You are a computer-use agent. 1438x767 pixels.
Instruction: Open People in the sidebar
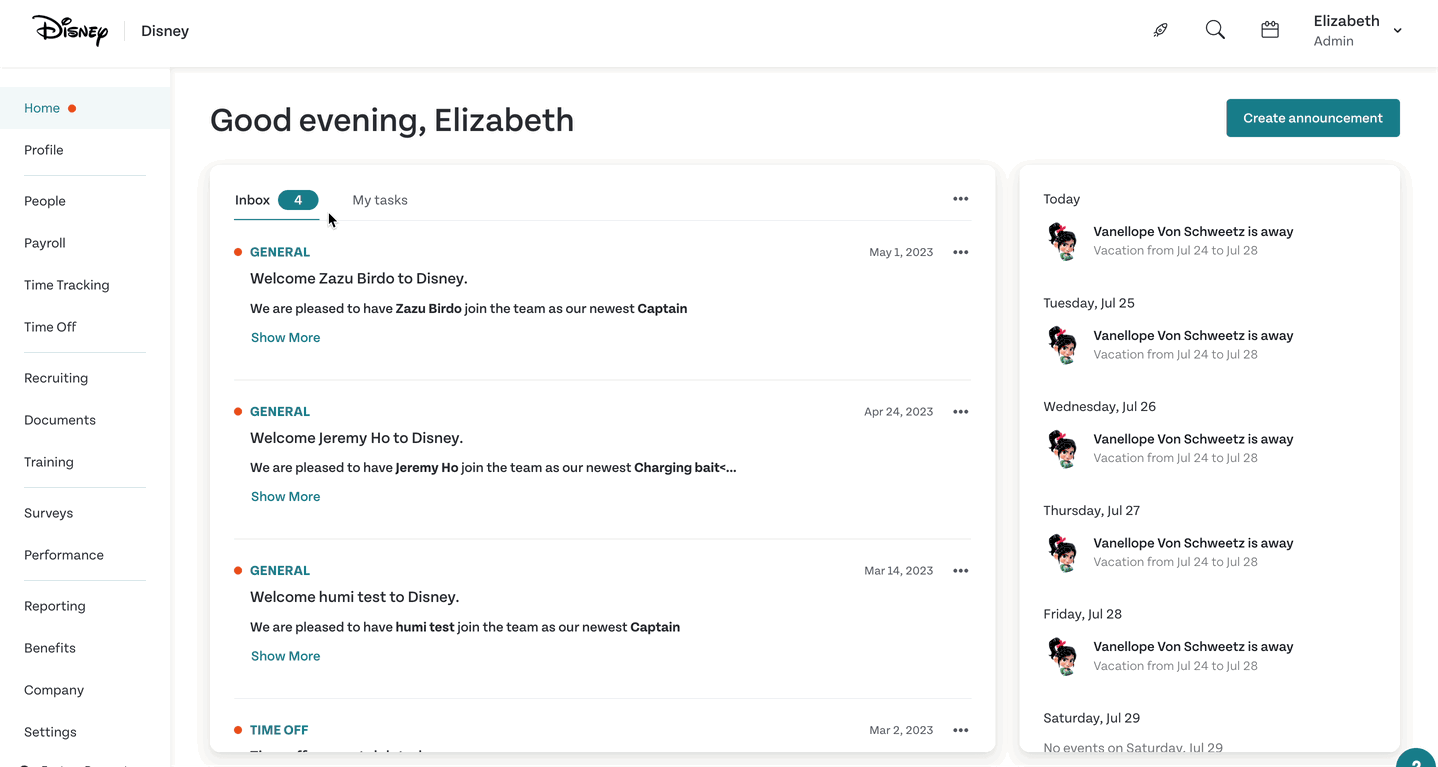coord(45,201)
